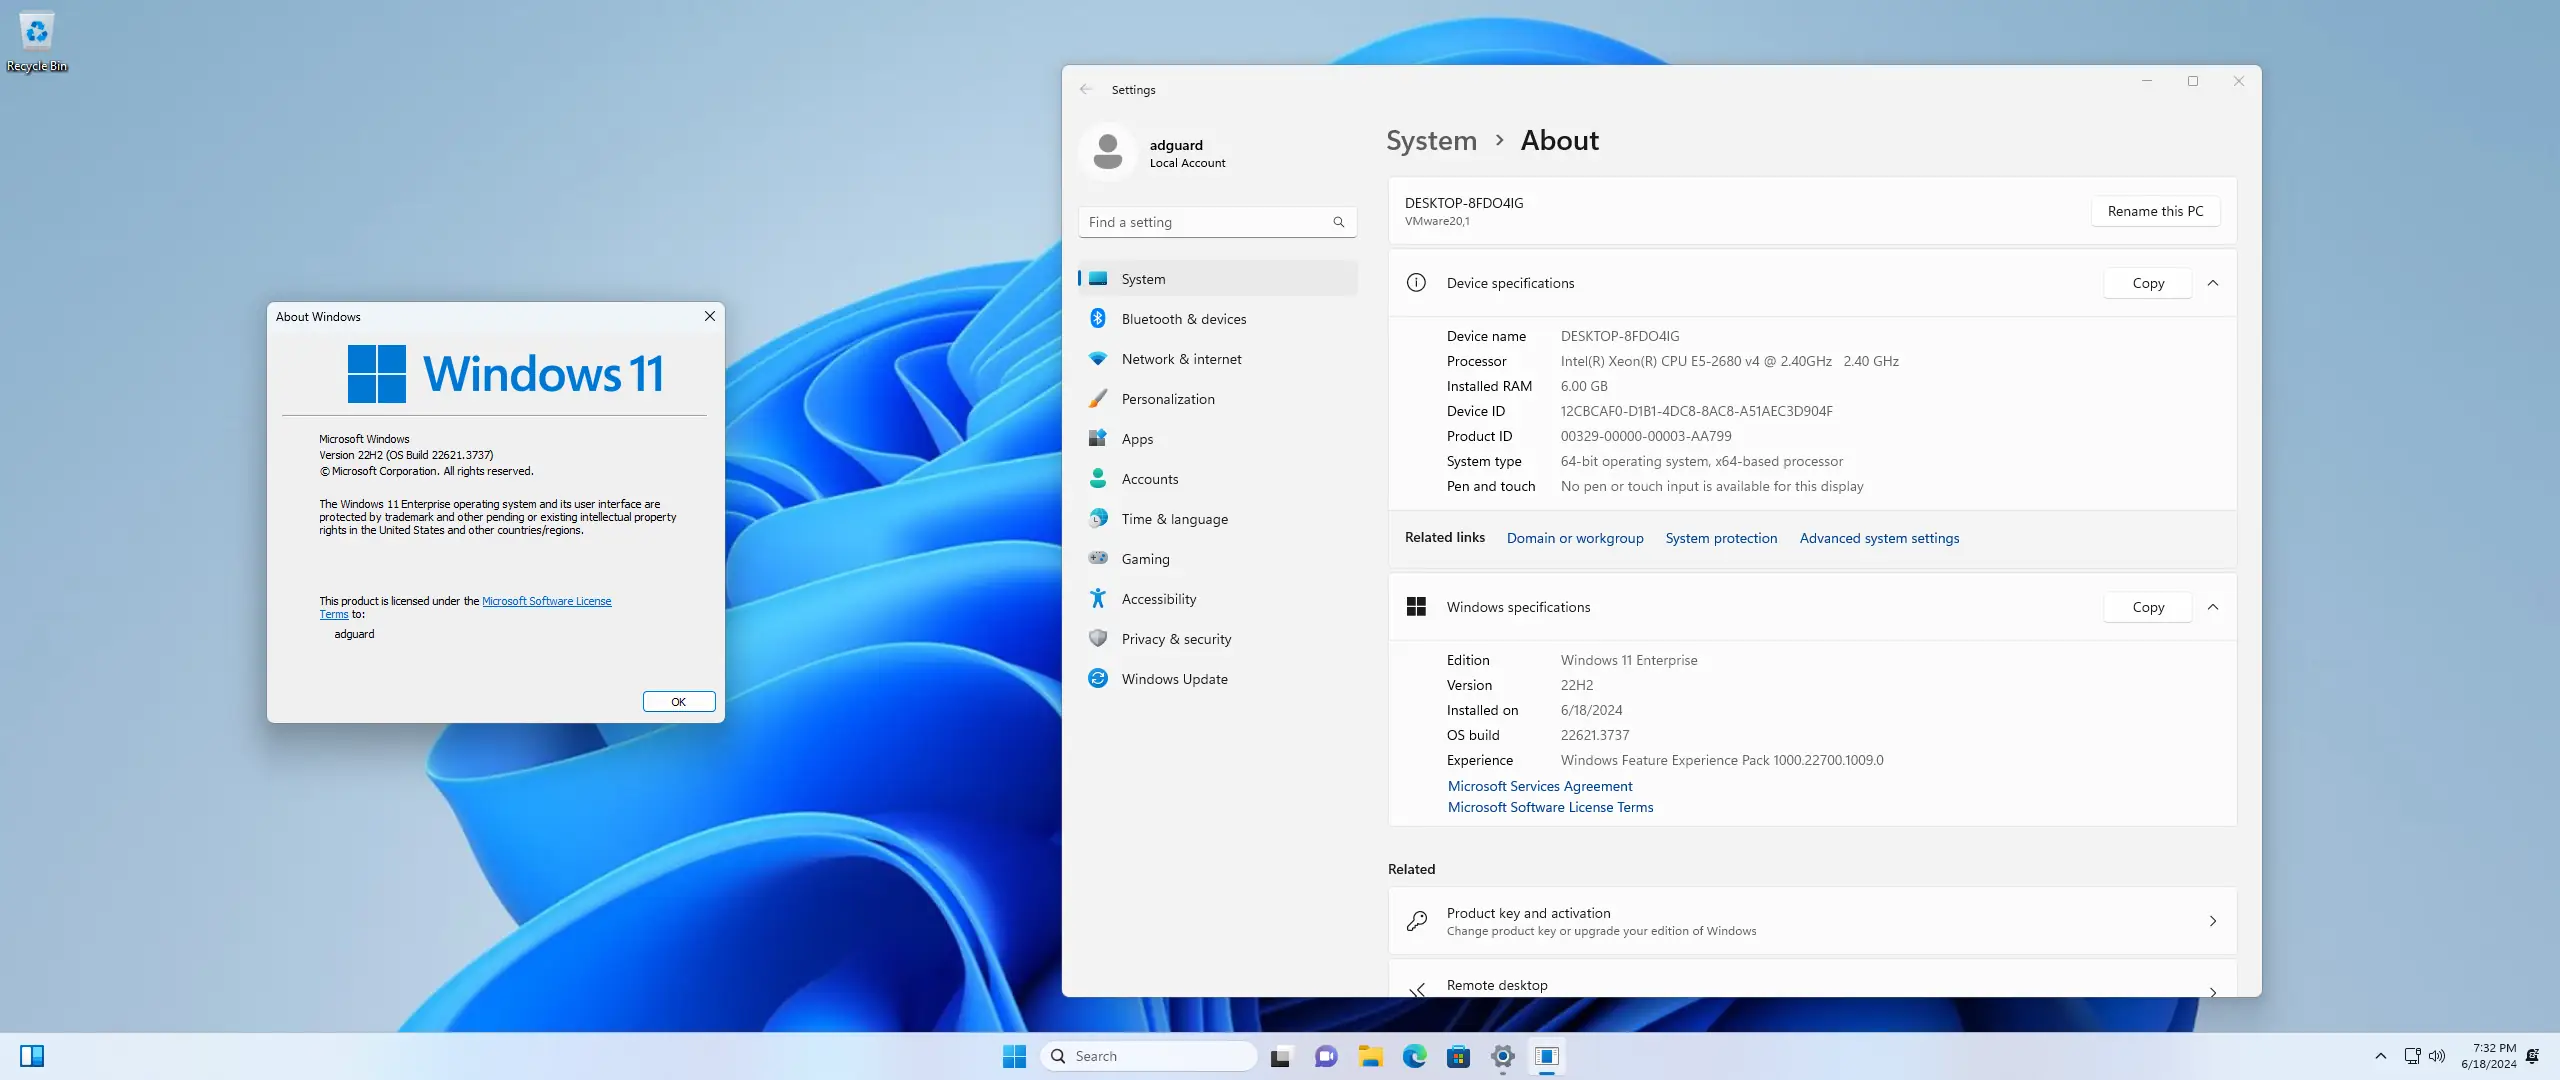
Task: Switch to Time & language settings
Action: click(x=1174, y=518)
